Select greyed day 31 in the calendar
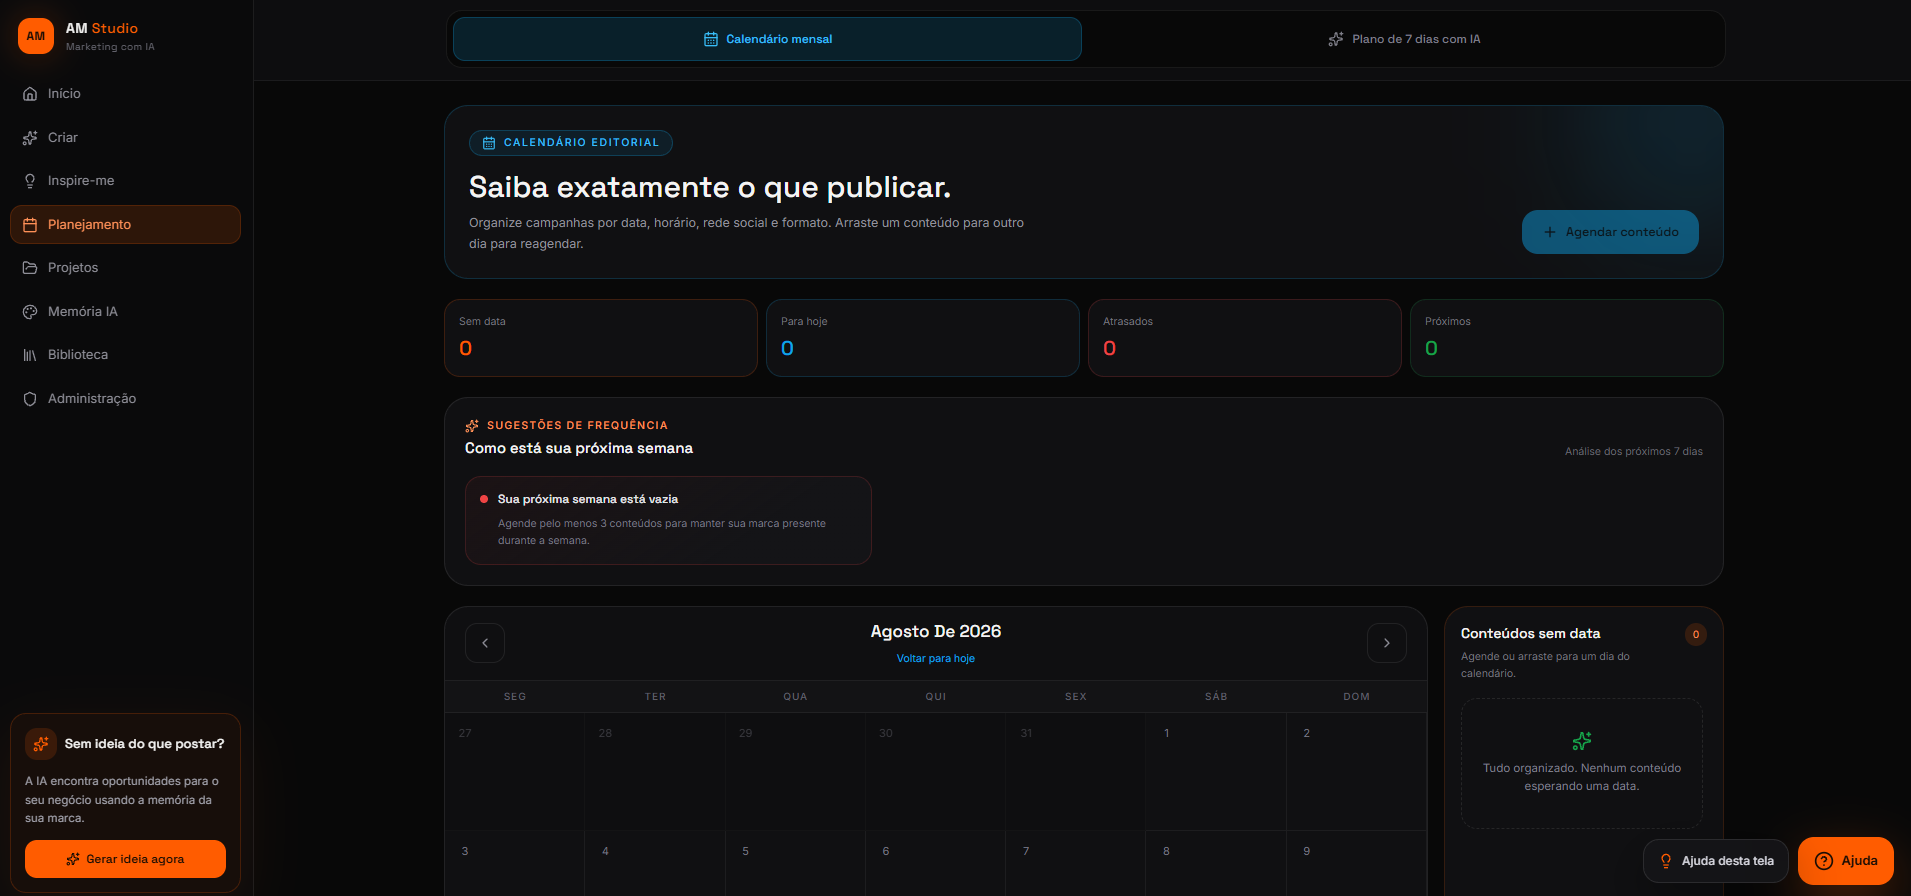 (1076, 771)
